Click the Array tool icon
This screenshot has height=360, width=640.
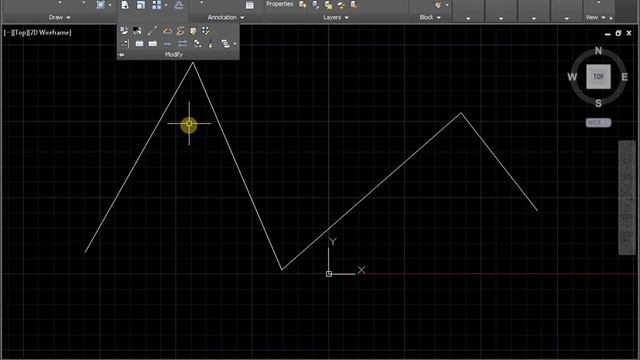156,5
